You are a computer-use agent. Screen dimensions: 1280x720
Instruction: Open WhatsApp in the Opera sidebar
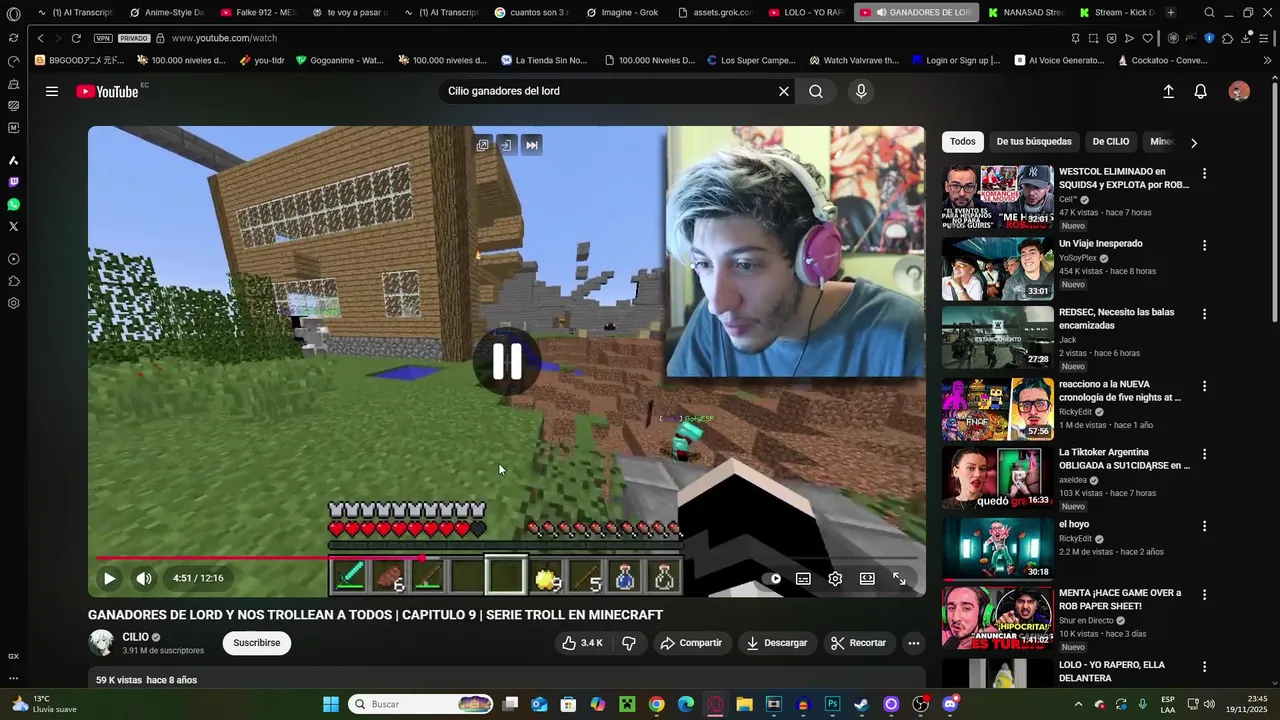point(13,204)
